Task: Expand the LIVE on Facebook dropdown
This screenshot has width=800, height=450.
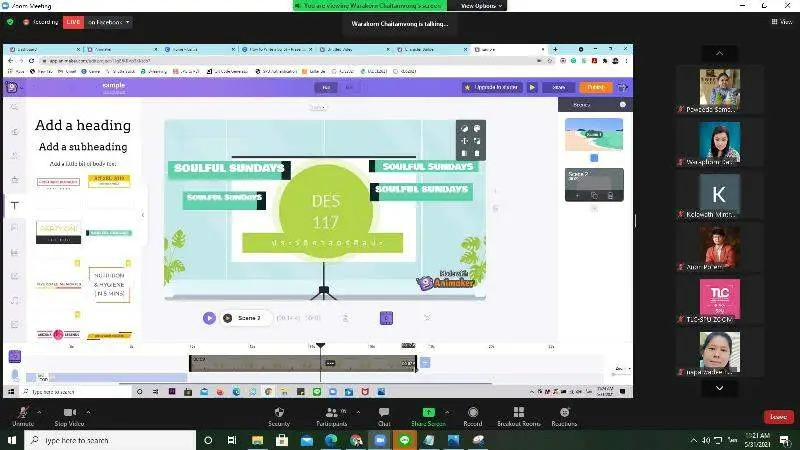Action: [x=128, y=22]
